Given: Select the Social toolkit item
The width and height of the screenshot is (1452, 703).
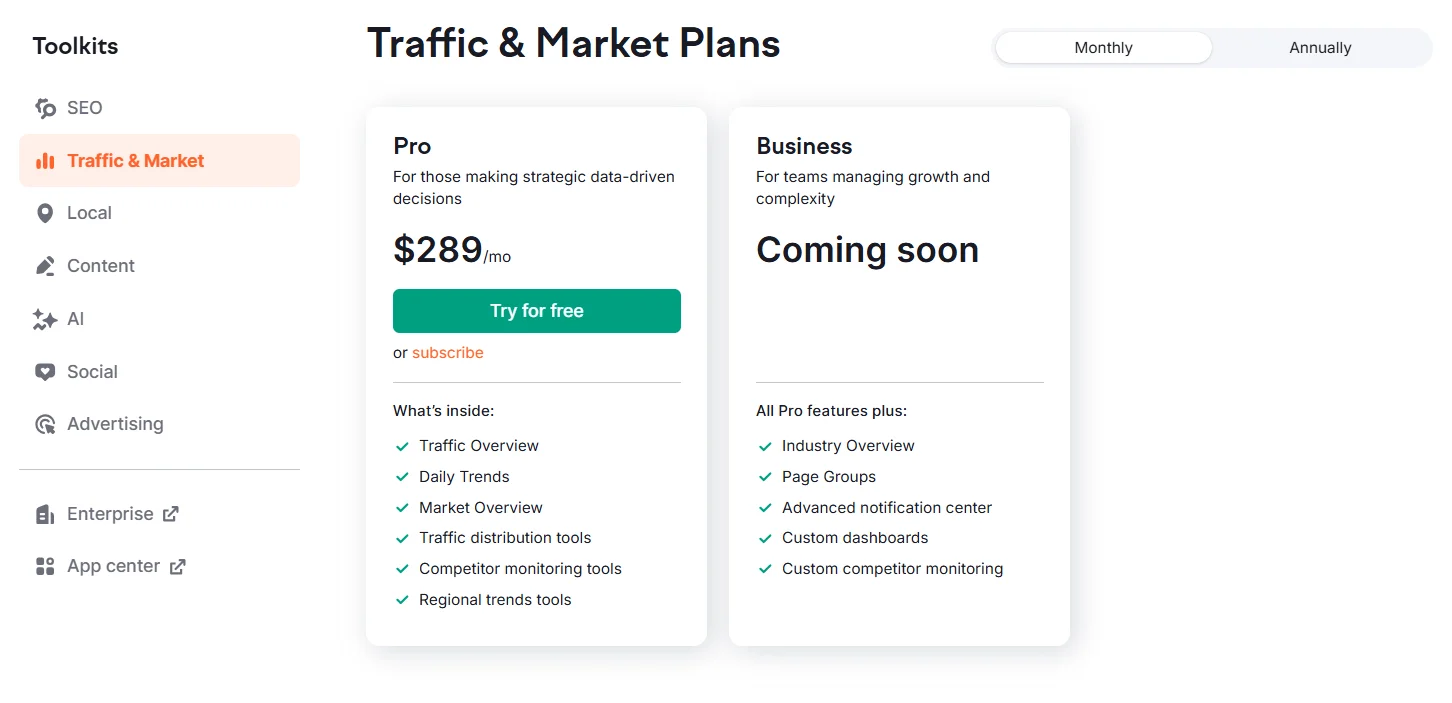Looking at the screenshot, I should point(92,372).
